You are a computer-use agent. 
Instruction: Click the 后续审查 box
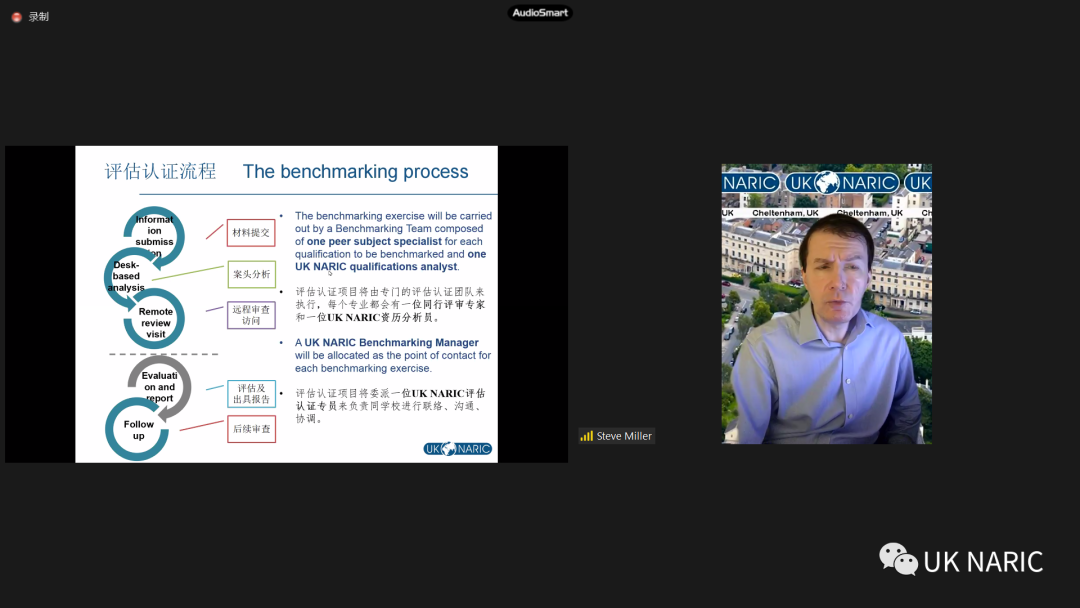tap(251, 429)
